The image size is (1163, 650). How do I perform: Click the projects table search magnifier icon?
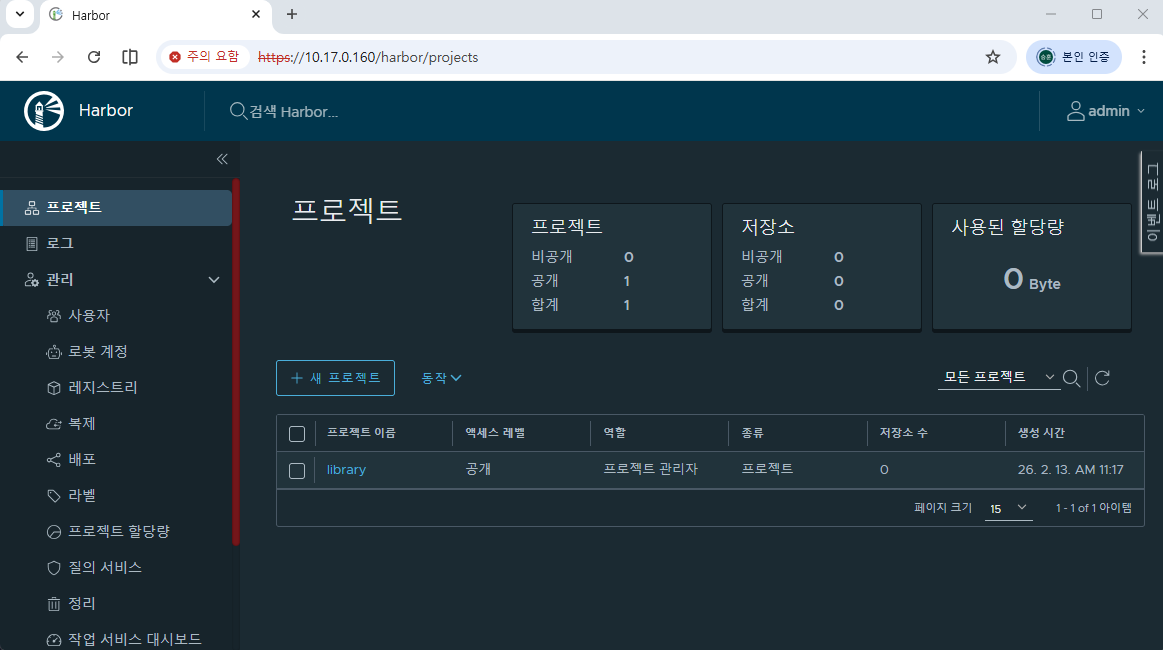1071,378
